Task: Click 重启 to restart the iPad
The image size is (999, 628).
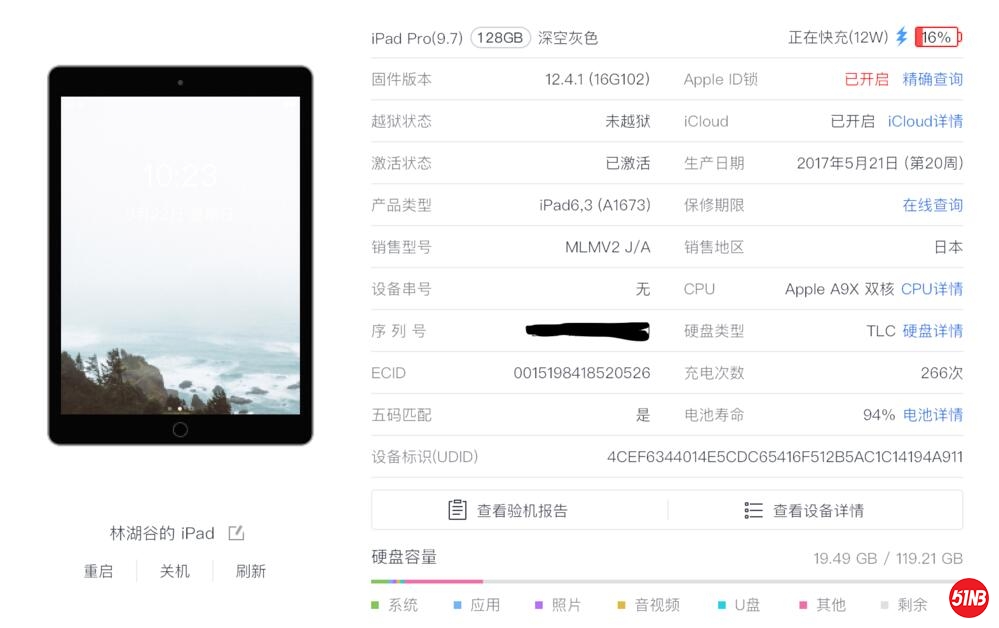Action: 98,571
